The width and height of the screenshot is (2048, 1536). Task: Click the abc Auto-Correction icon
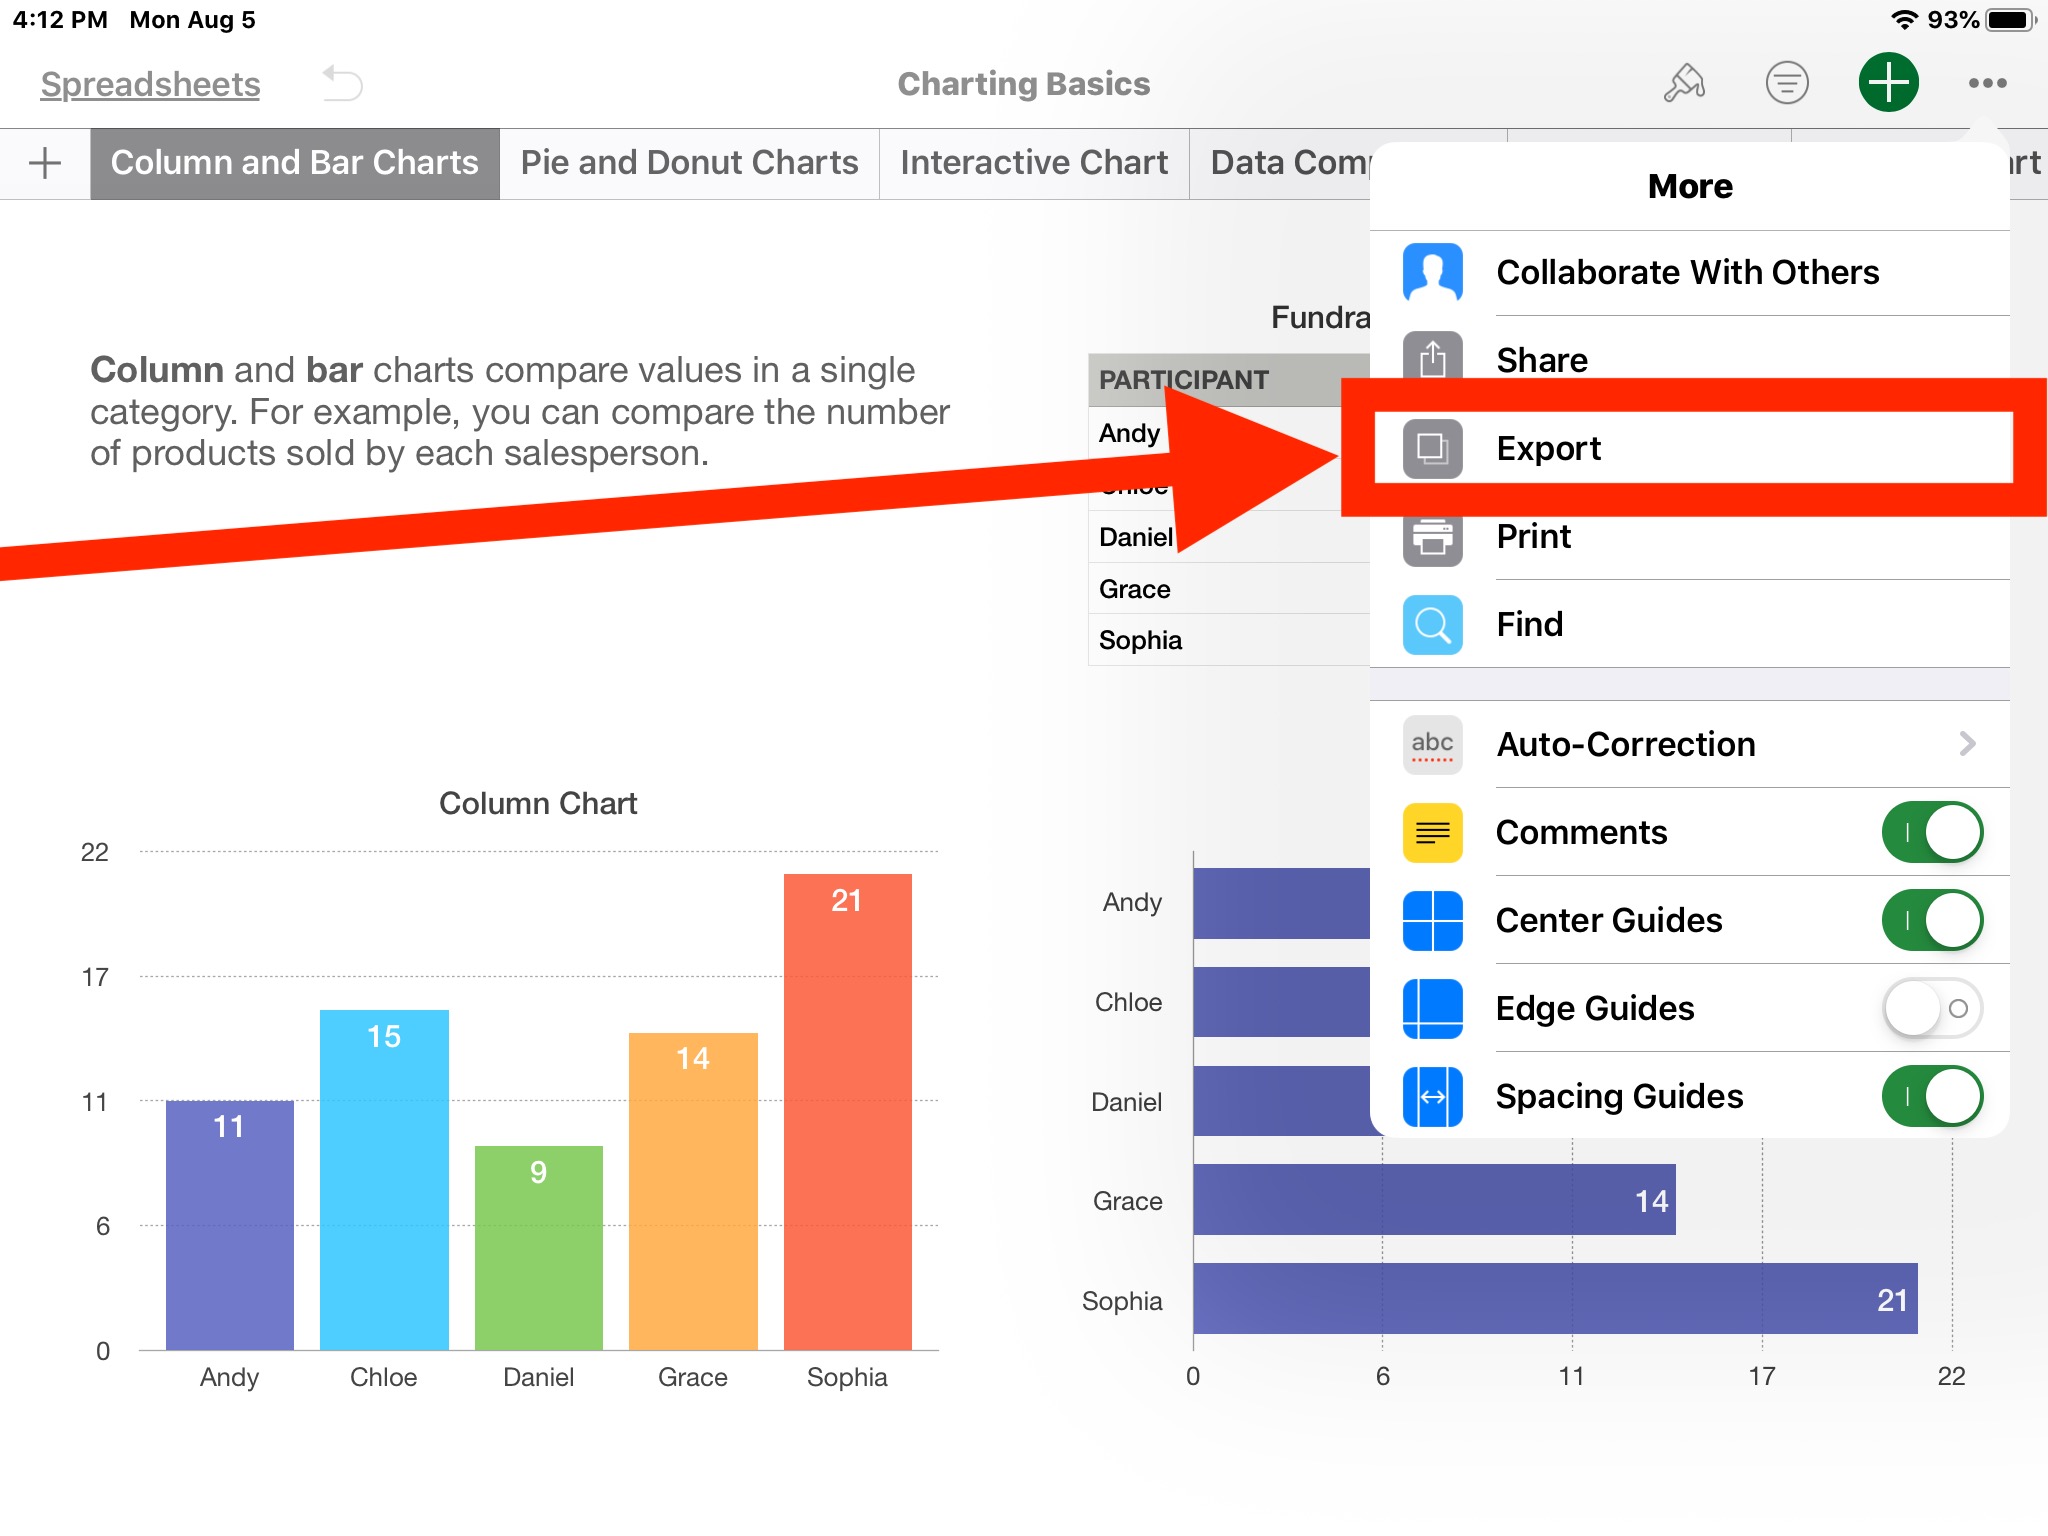tap(1431, 744)
